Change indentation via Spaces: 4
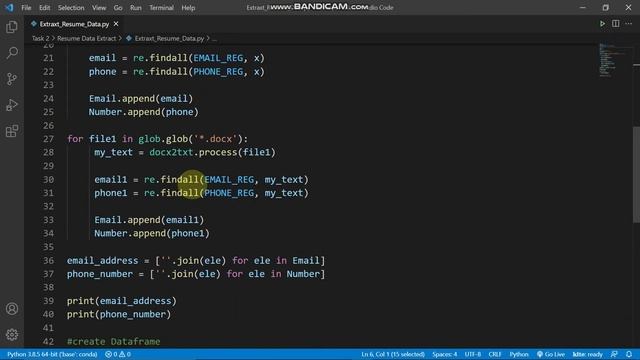The width and height of the screenshot is (640, 360). click(x=444, y=354)
